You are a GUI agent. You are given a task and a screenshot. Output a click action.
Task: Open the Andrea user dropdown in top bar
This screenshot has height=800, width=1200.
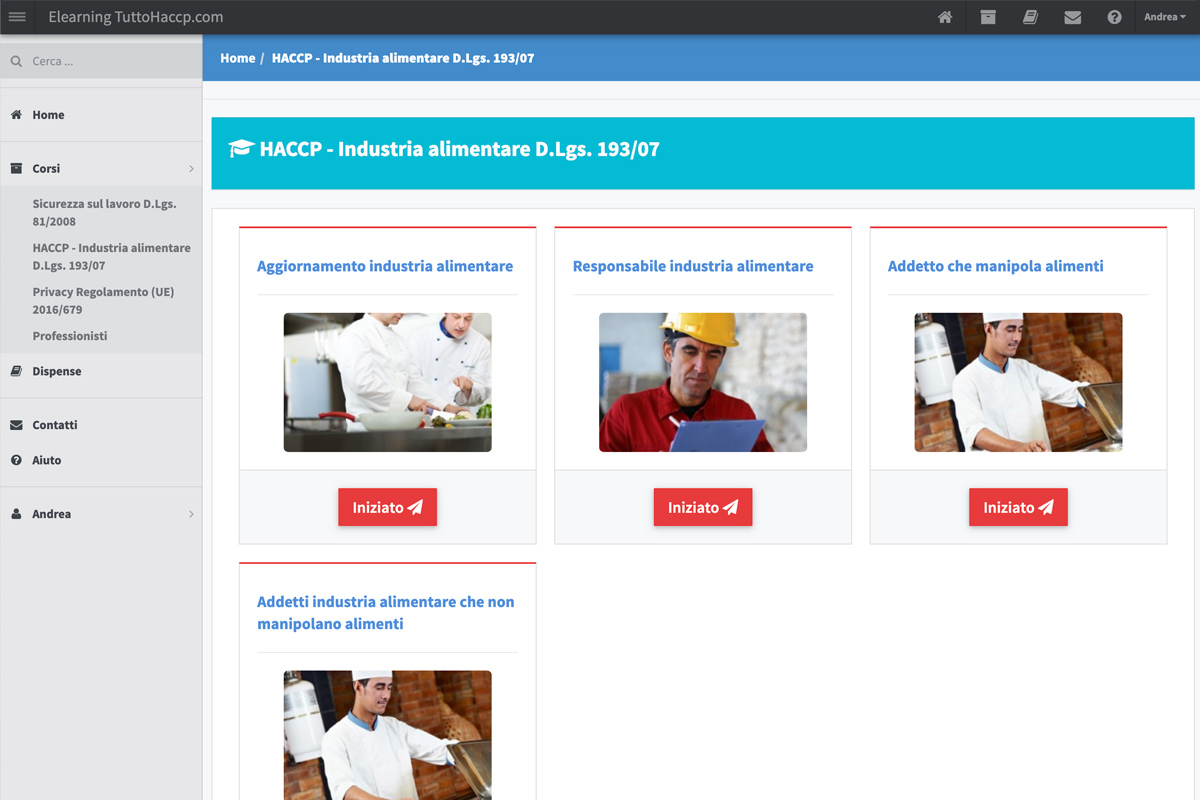[1164, 17]
